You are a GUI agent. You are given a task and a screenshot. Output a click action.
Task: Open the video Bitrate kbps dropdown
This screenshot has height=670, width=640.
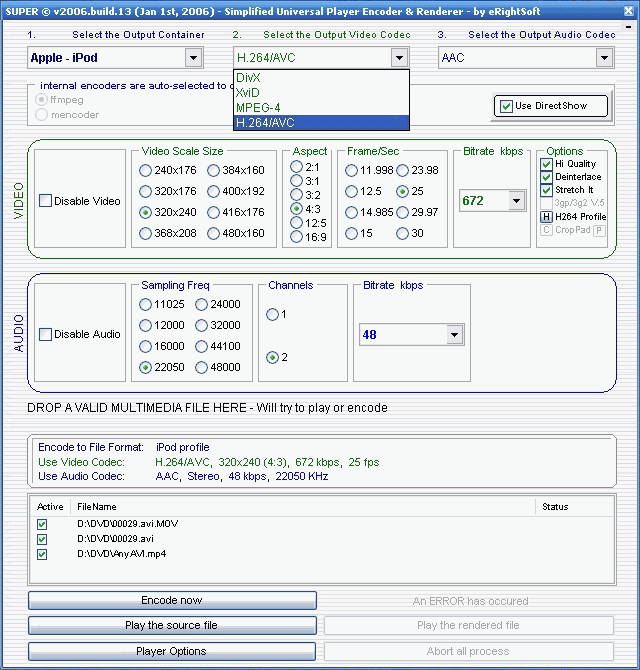point(517,200)
